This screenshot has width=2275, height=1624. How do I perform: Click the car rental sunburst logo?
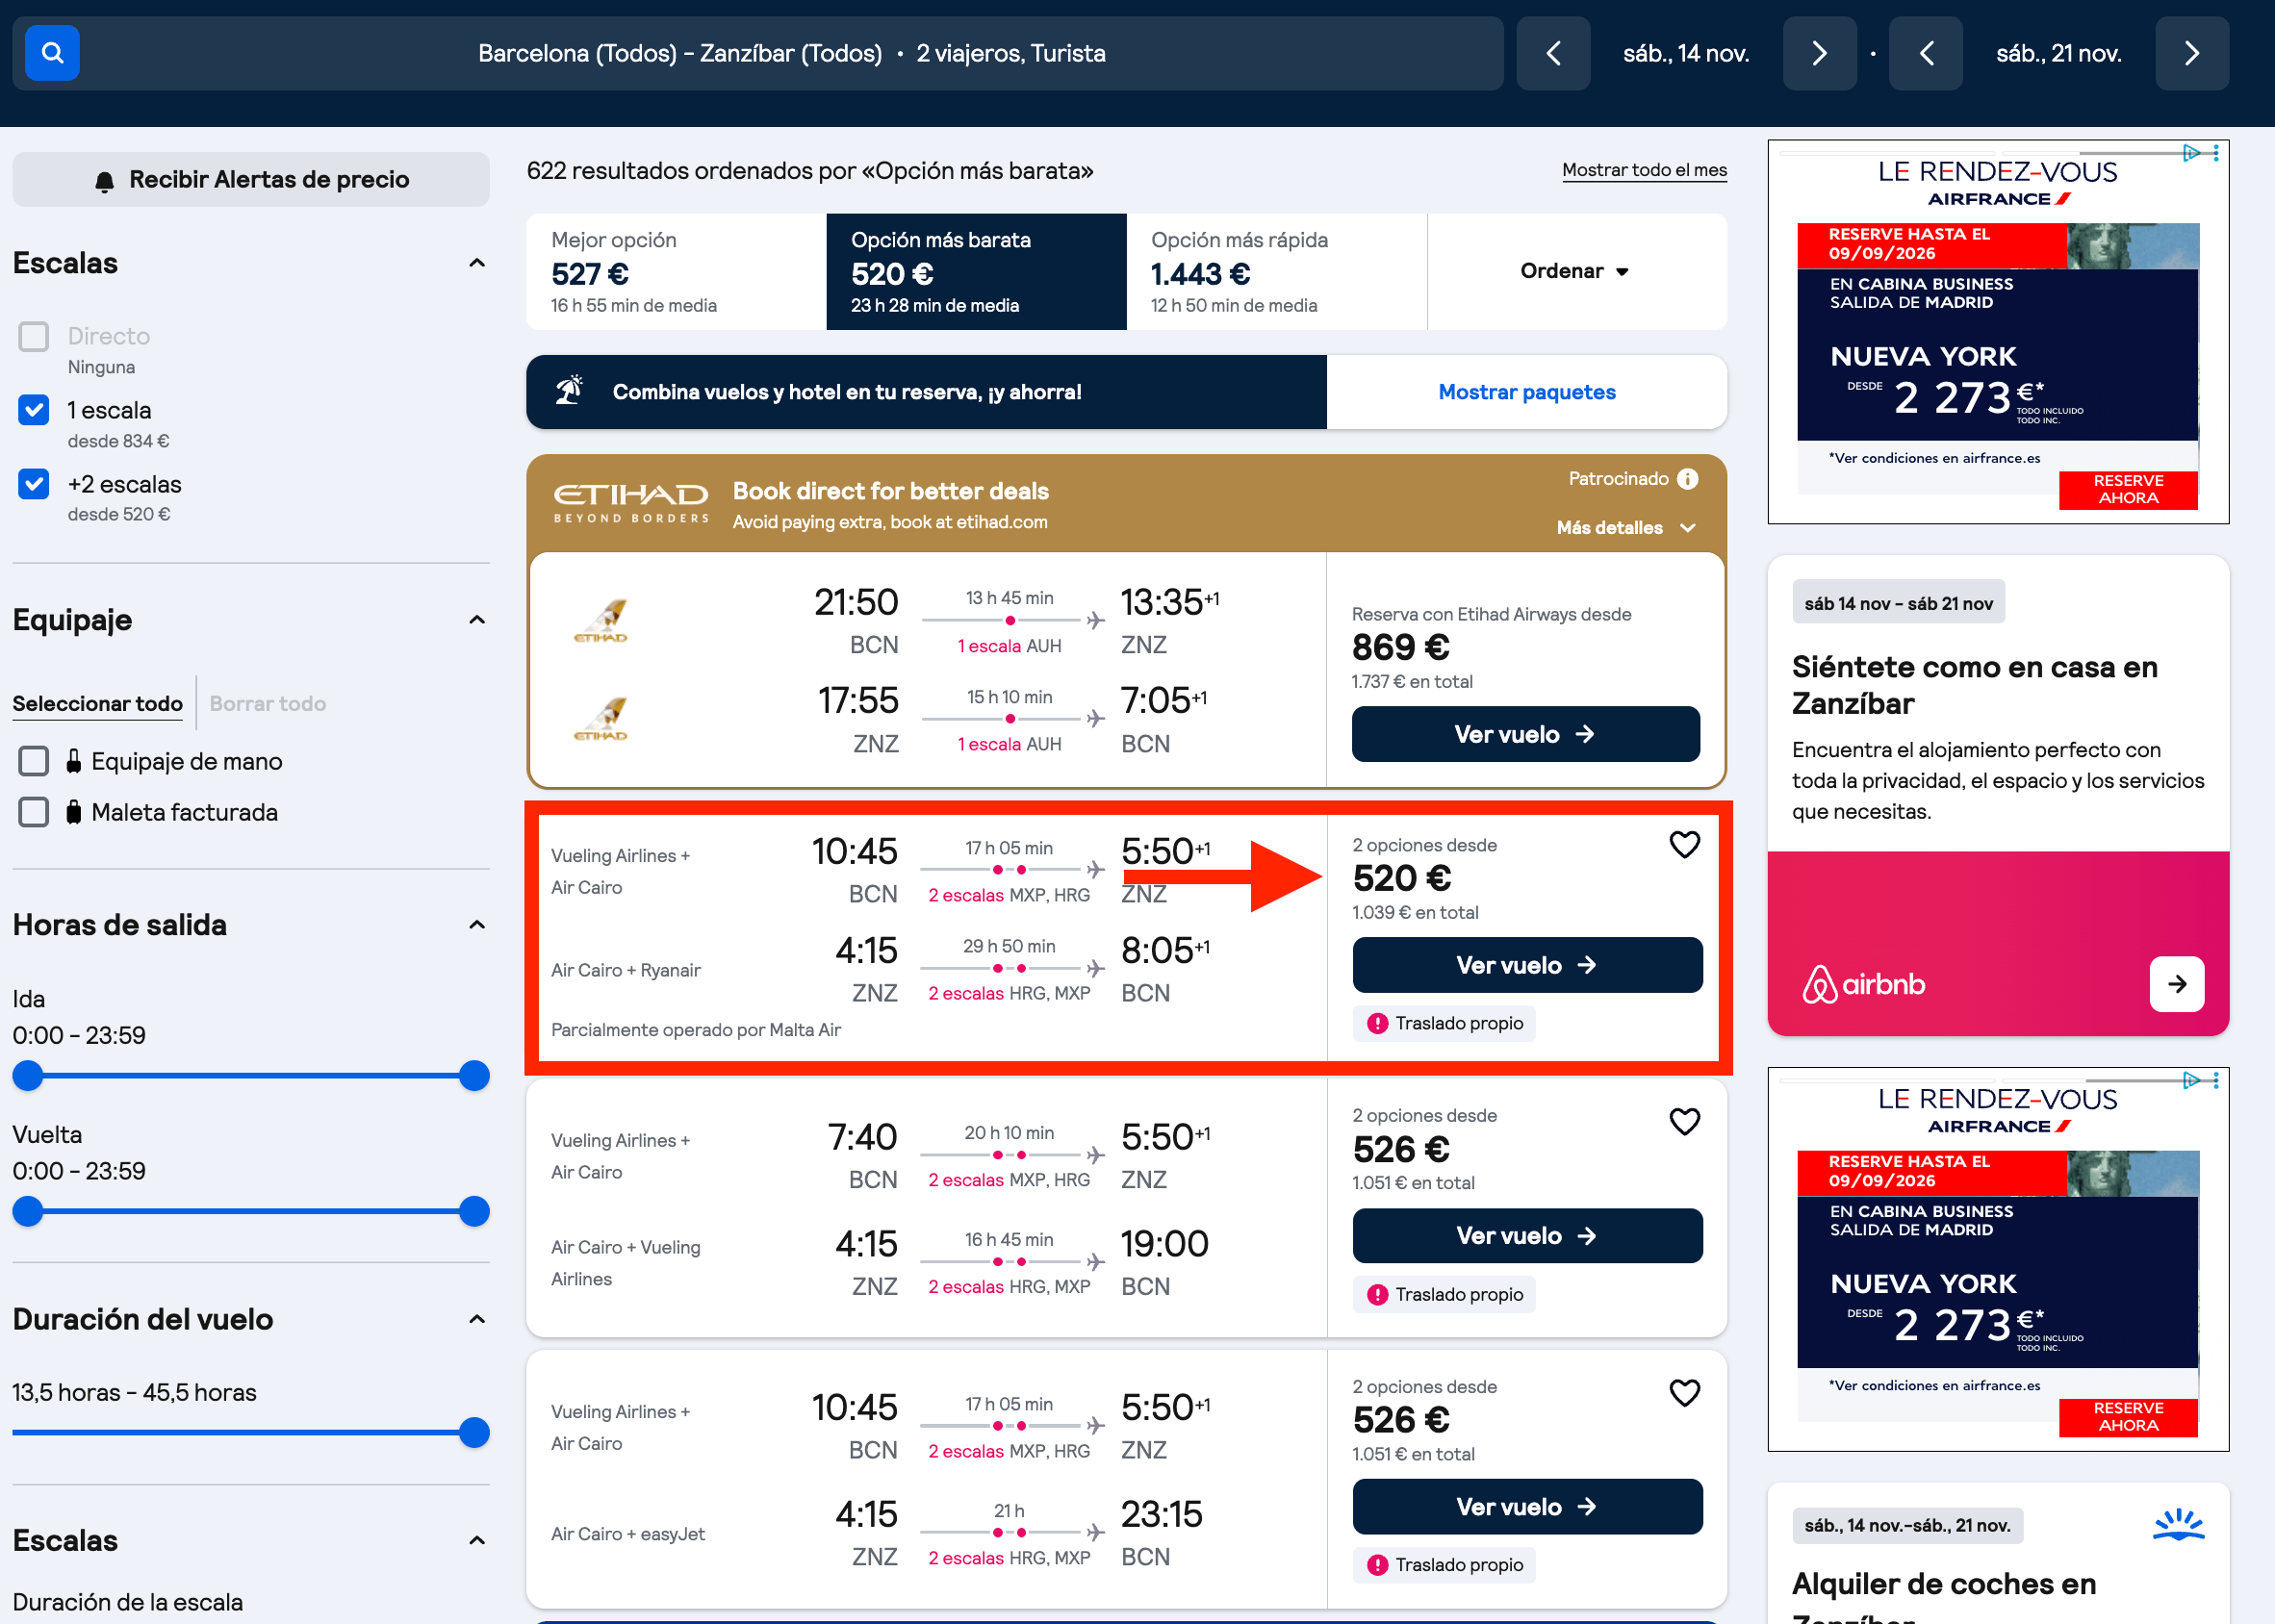pyautogui.click(x=2179, y=1525)
